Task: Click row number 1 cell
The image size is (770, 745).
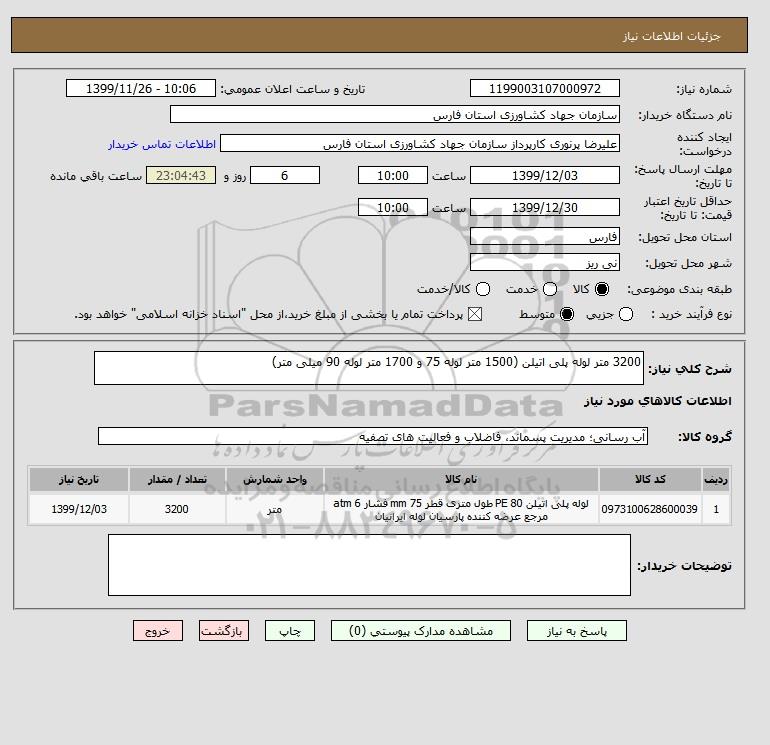Action: point(716,509)
